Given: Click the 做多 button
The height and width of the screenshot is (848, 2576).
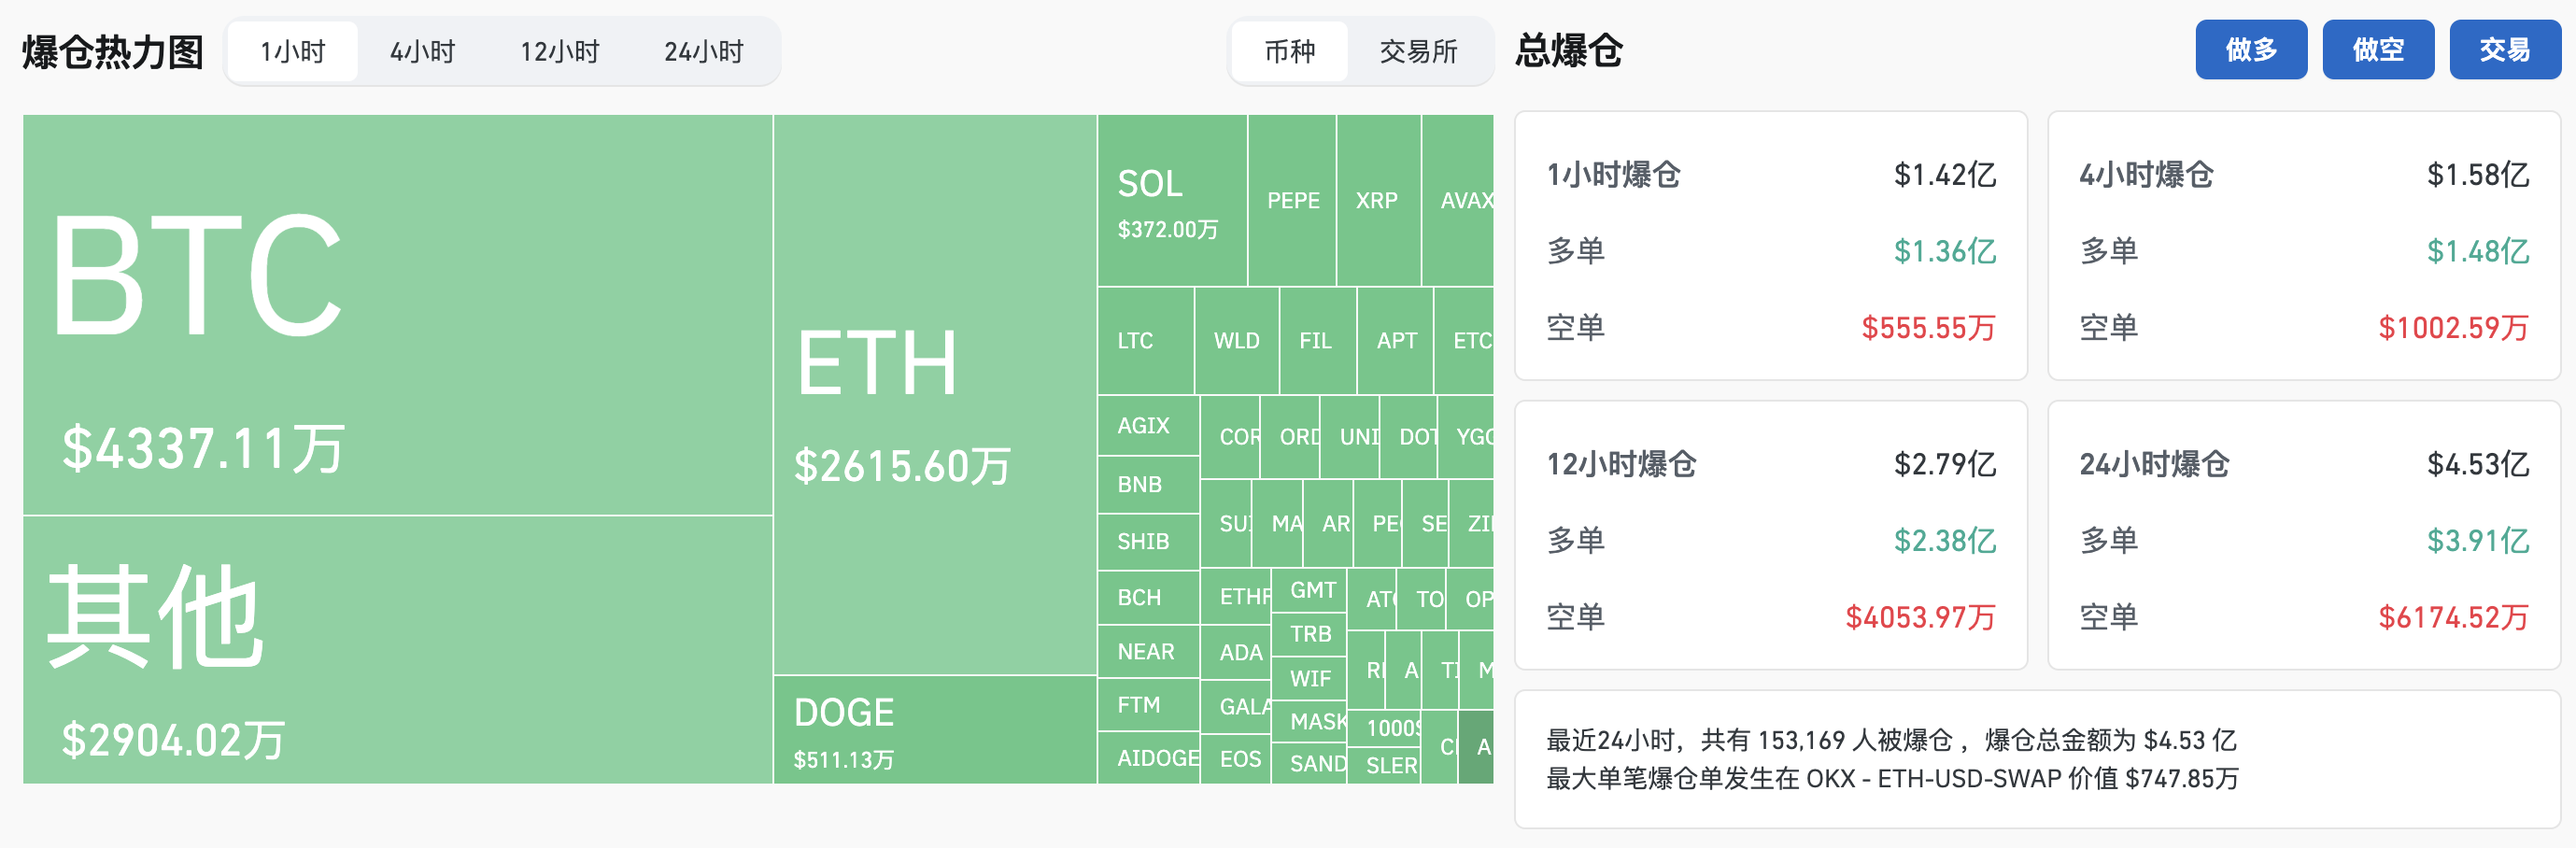Looking at the screenshot, I should click(x=2250, y=49).
